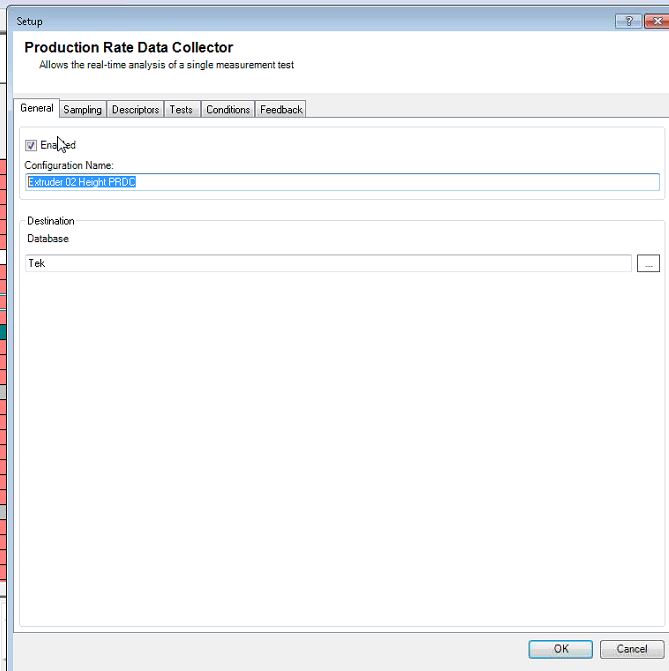Show the Conditions tab
The image size is (669, 671).
(228, 109)
